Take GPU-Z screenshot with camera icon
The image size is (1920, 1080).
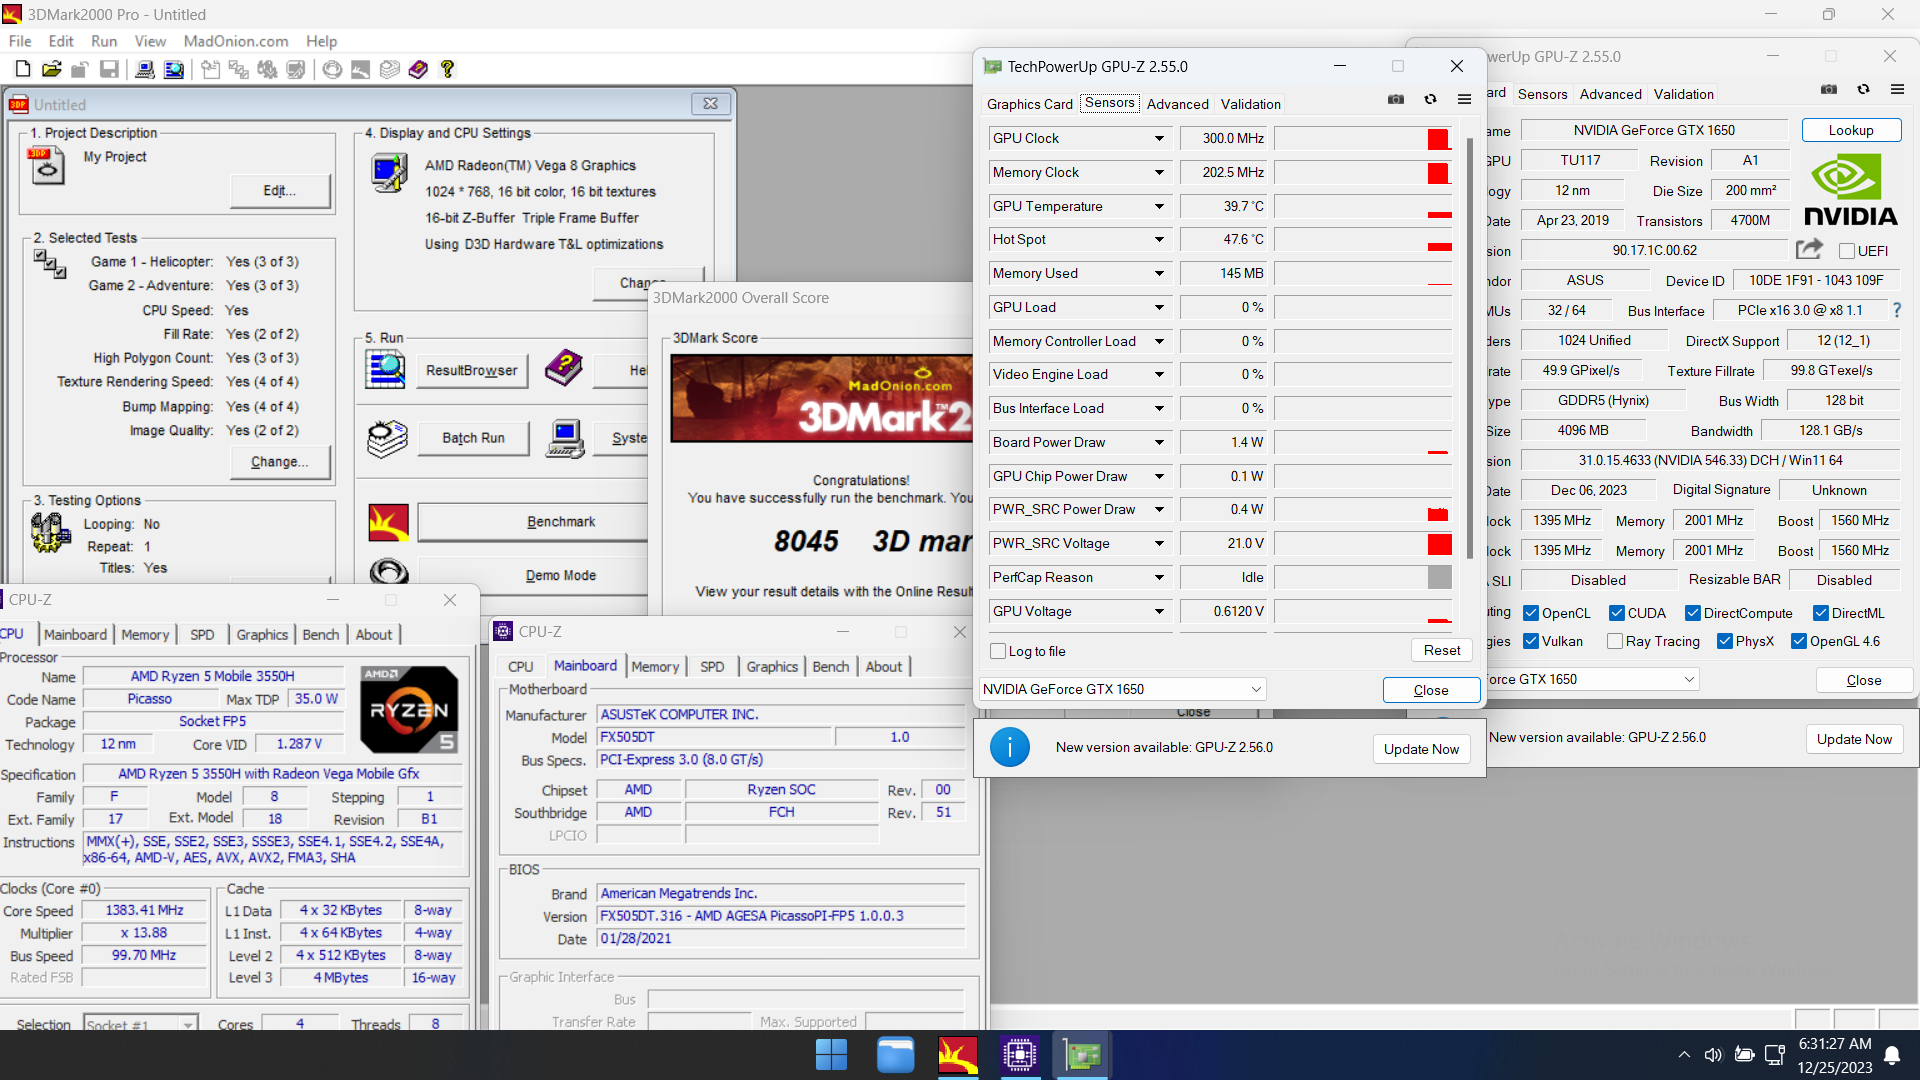[x=1396, y=100]
